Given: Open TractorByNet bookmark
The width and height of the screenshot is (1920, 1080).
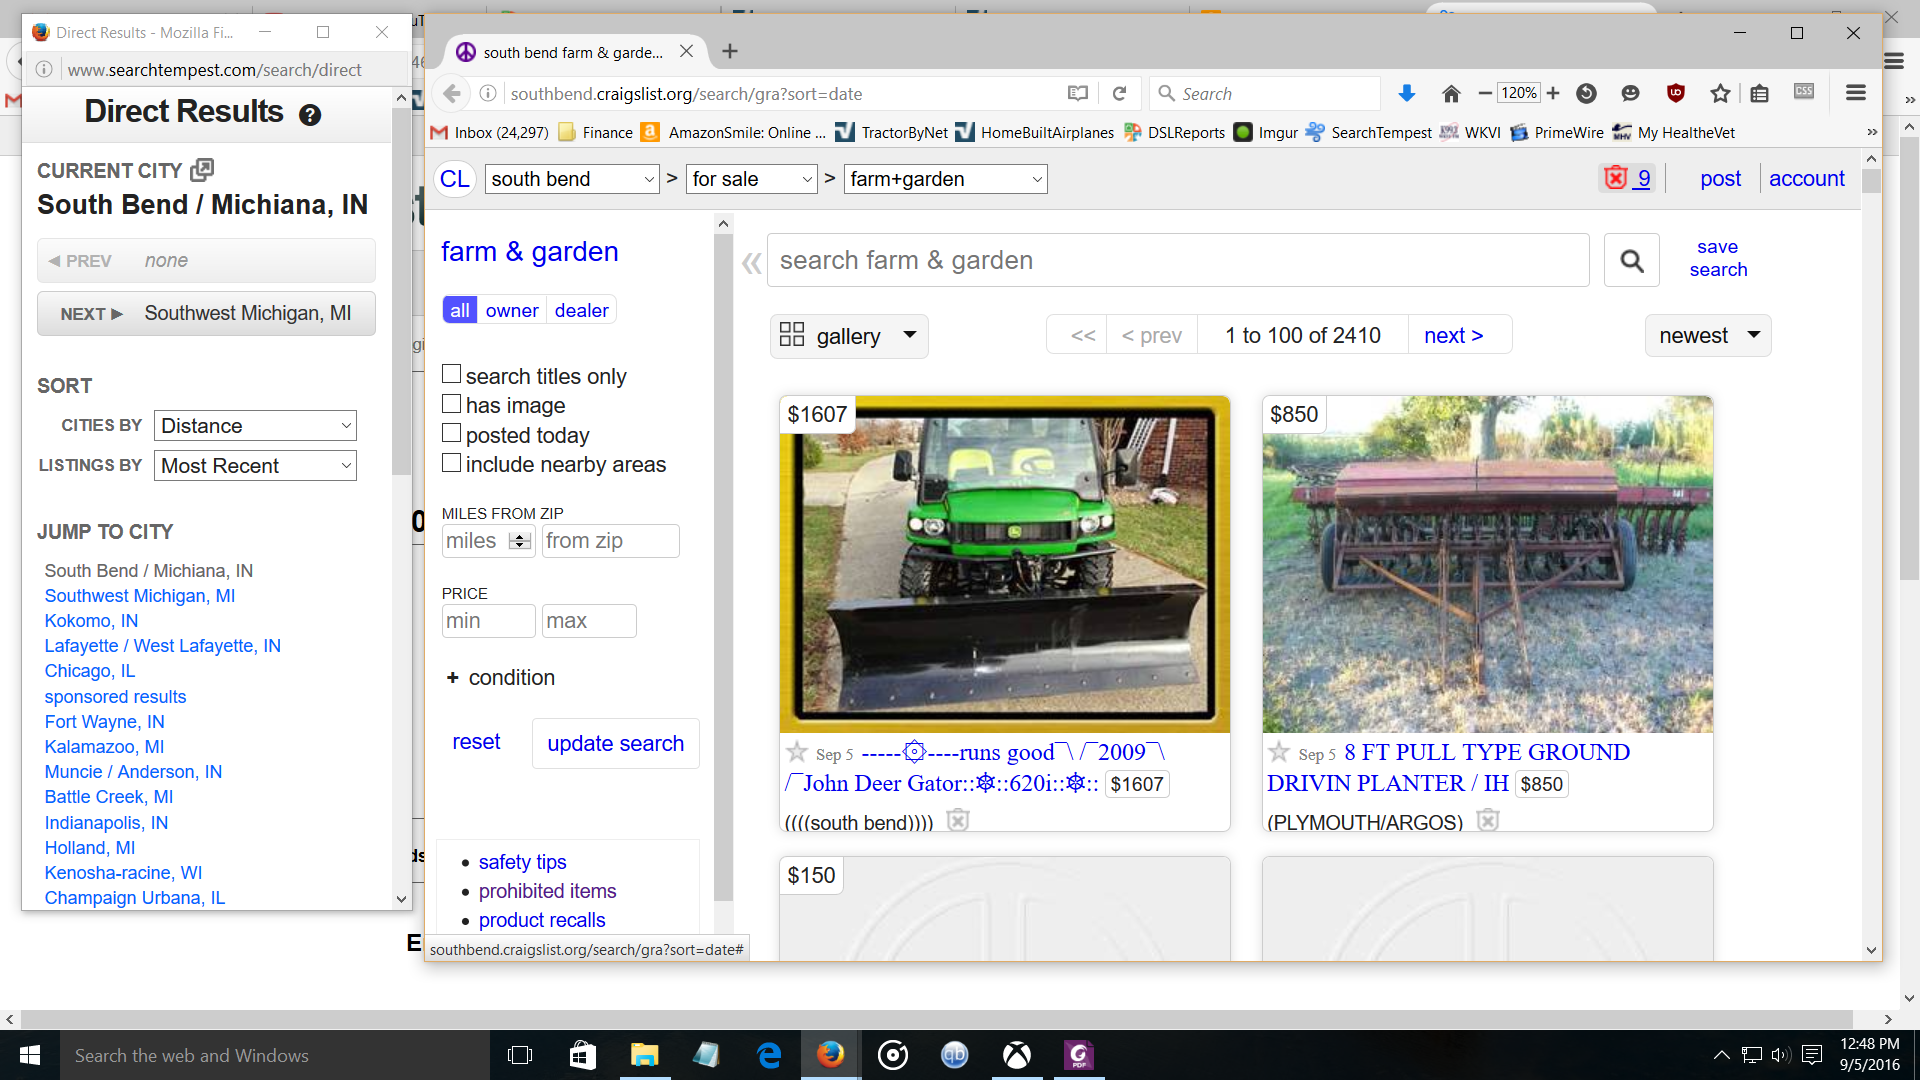Looking at the screenshot, I should click(892, 132).
